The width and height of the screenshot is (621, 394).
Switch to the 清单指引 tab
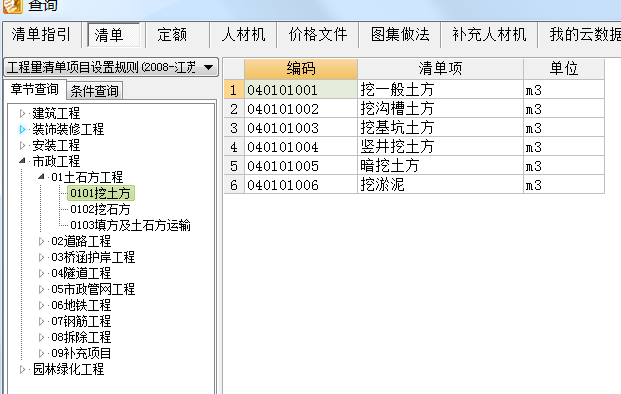click(41, 35)
